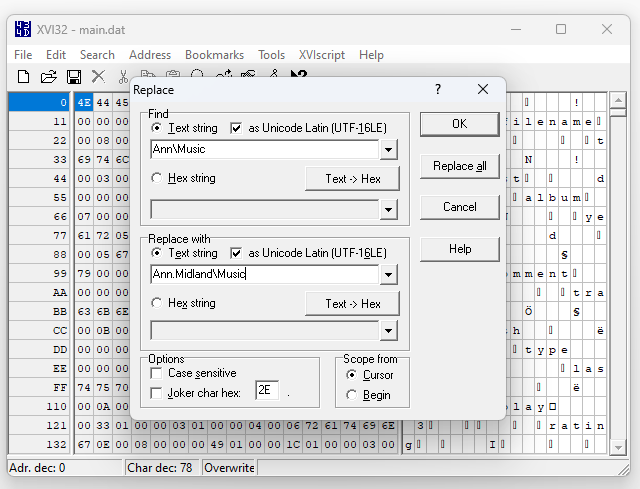Click the context help arrow icon in the toolbar
Image resolution: width=640 pixels, height=489 pixels.
pos(299,74)
